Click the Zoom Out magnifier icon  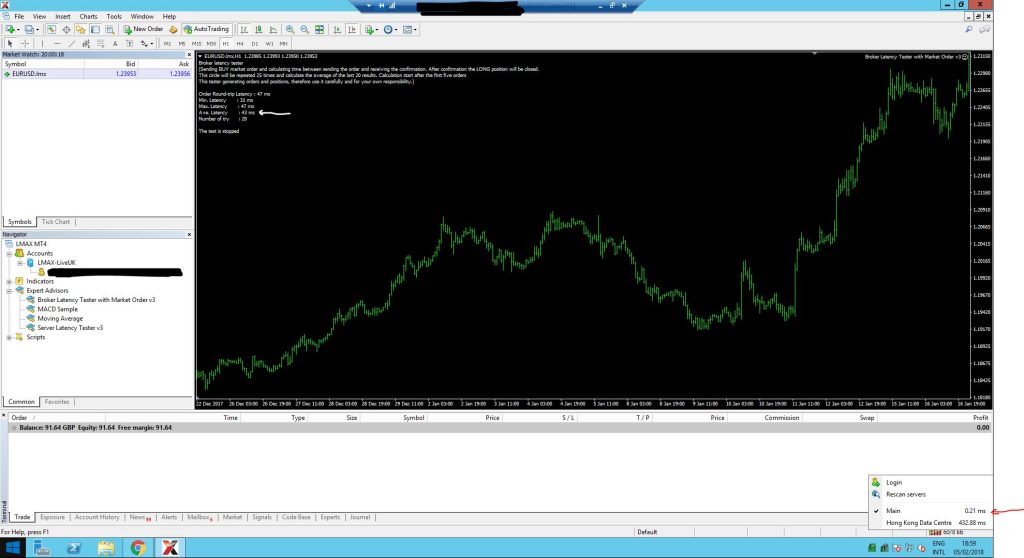[x=304, y=29]
